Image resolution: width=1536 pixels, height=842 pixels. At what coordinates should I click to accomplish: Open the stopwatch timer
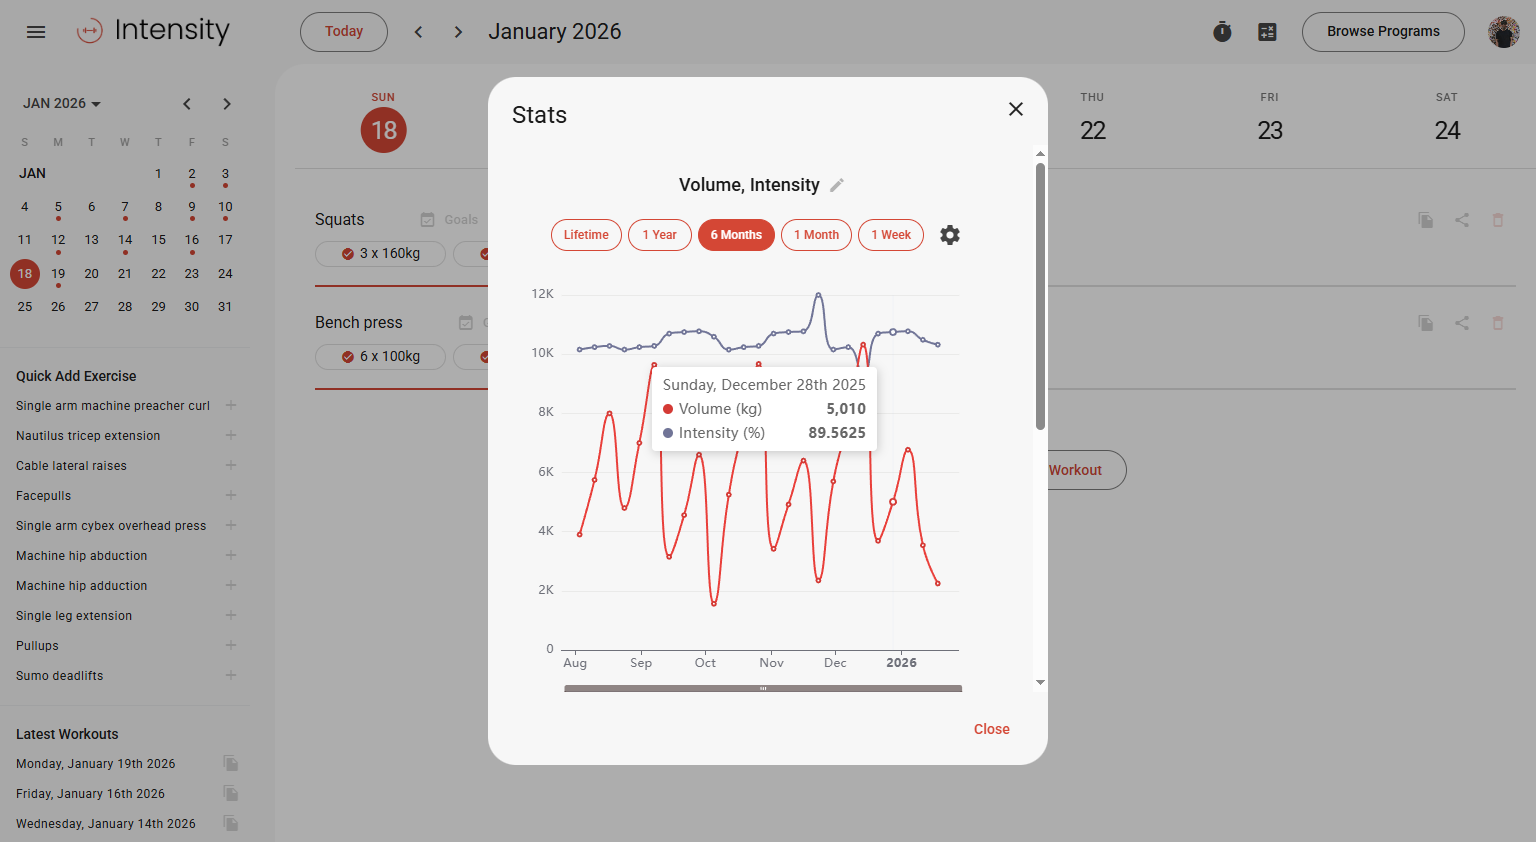[1222, 32]
